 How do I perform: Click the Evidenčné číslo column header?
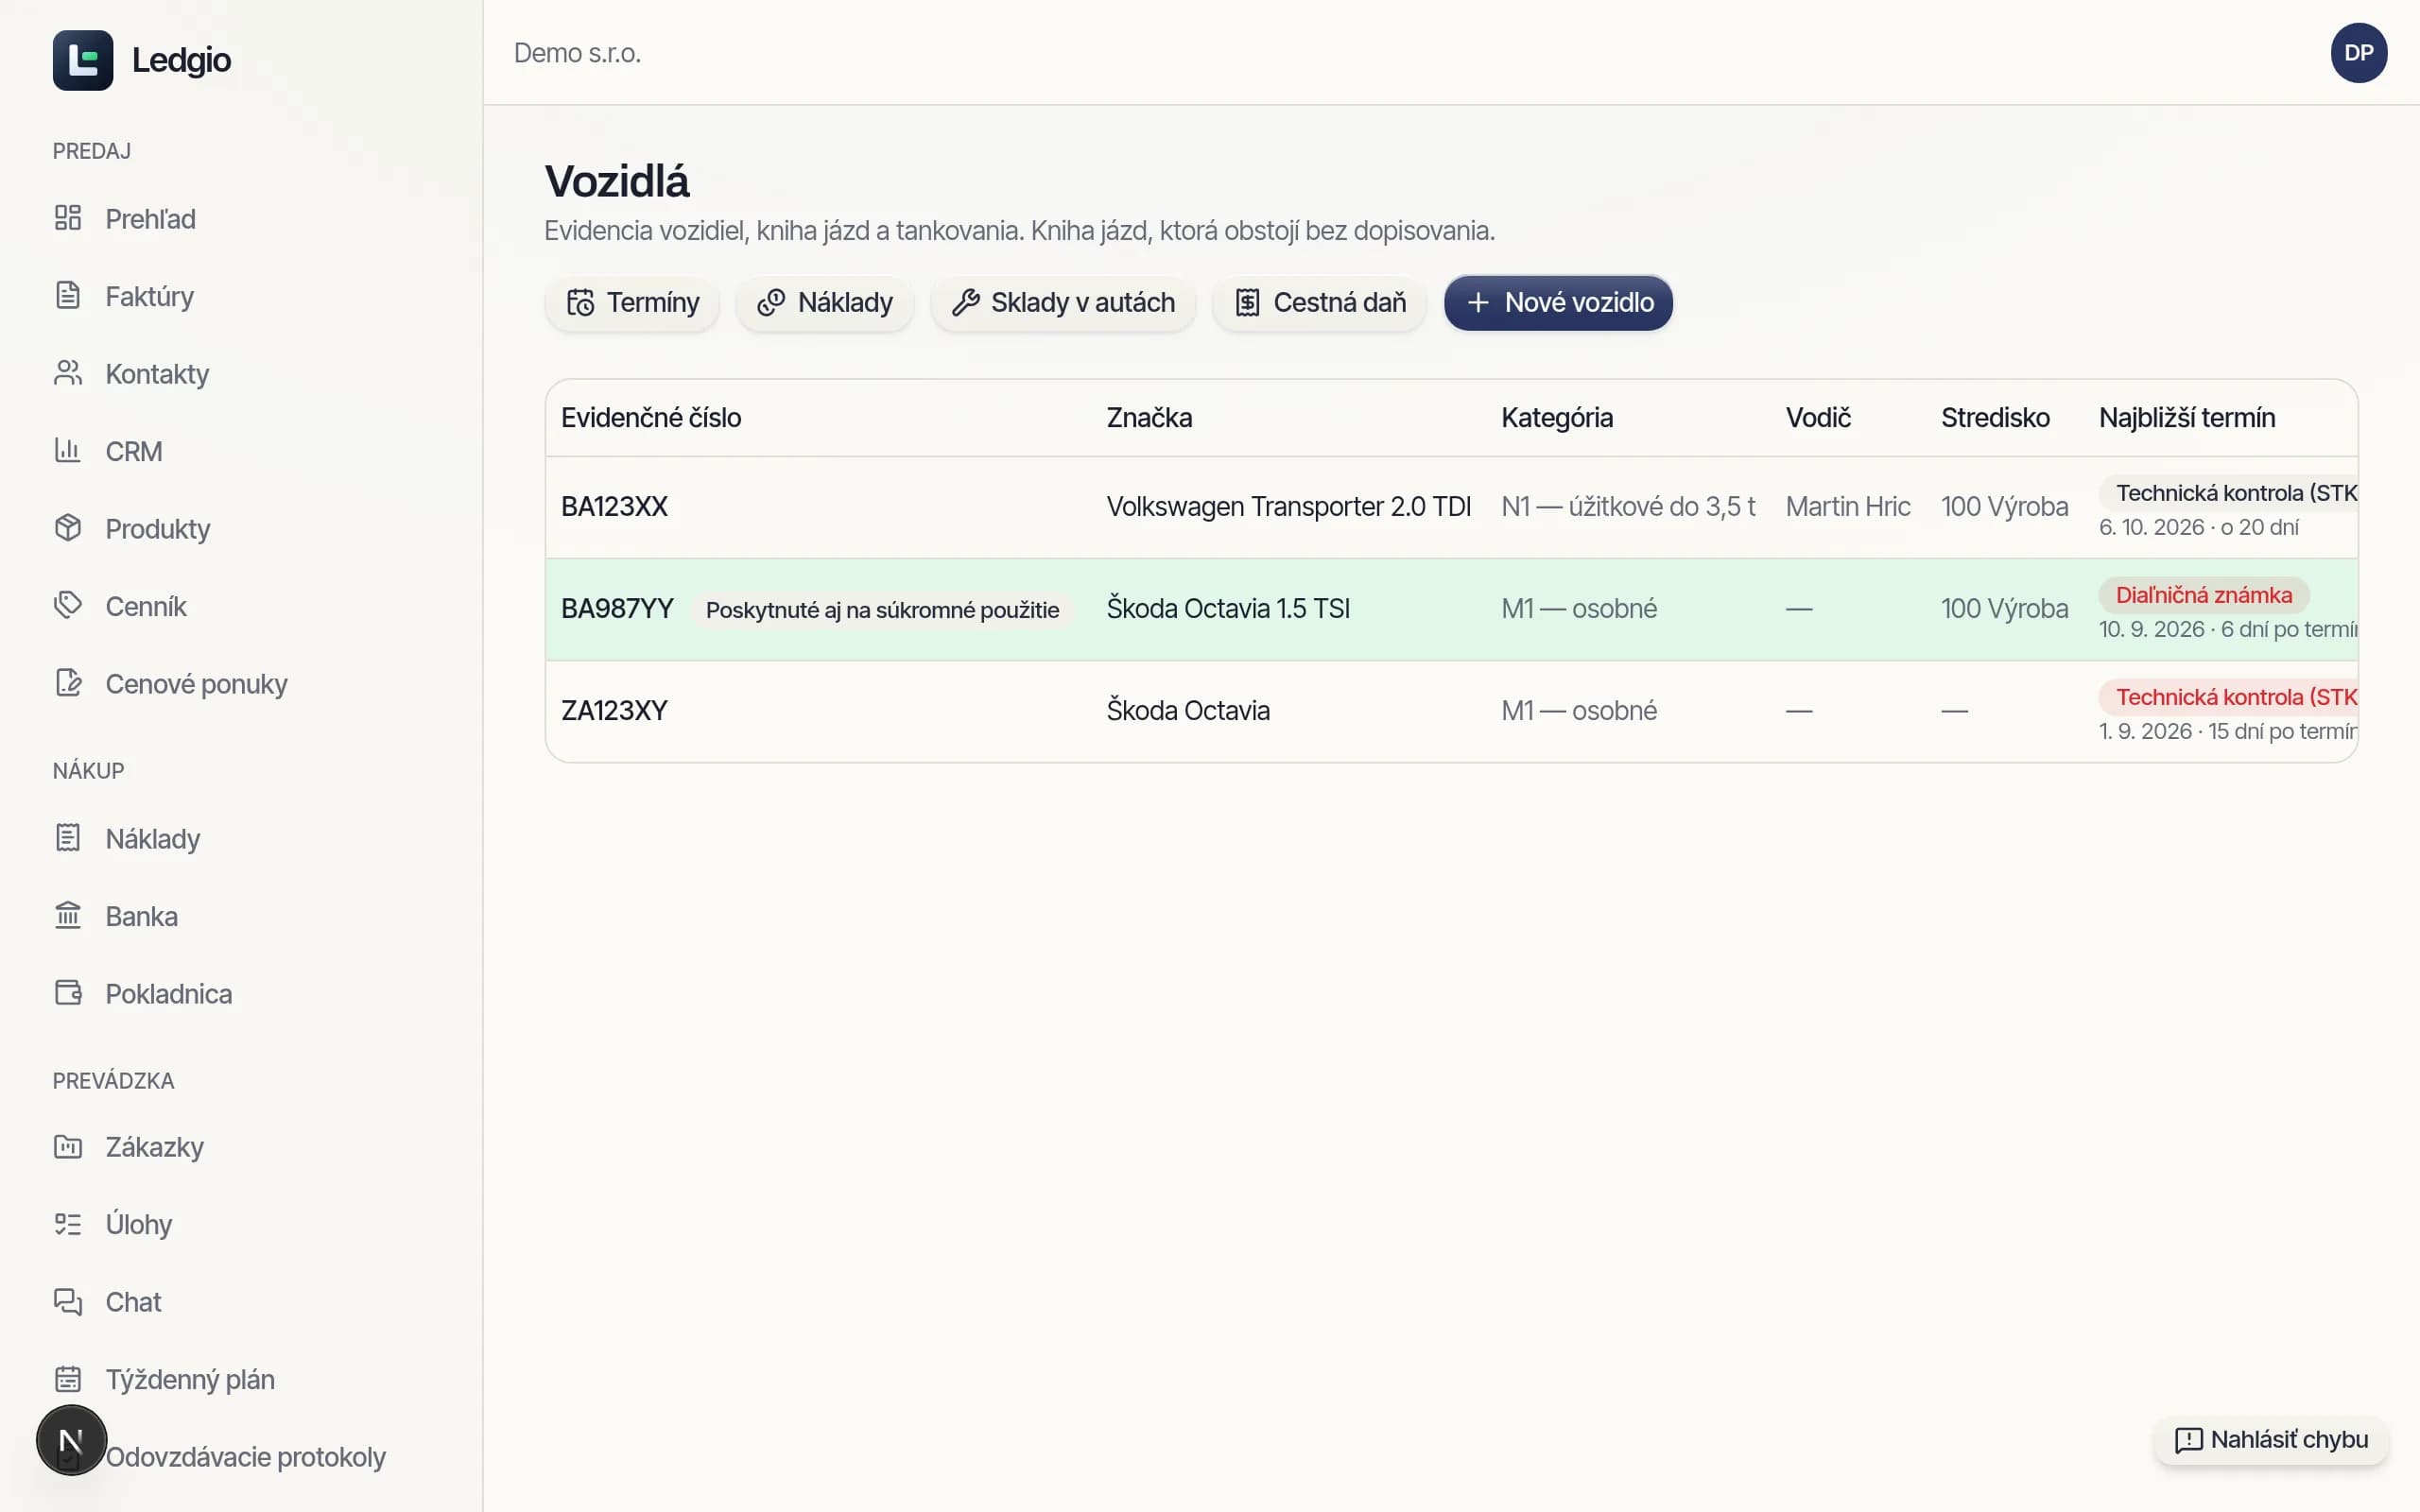651,418
